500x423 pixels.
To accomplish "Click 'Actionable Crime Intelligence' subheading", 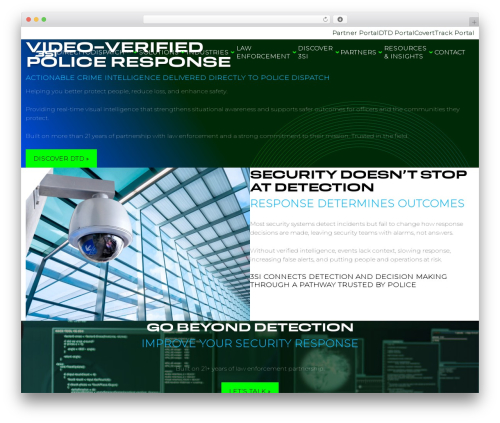I will coord(177,78).
